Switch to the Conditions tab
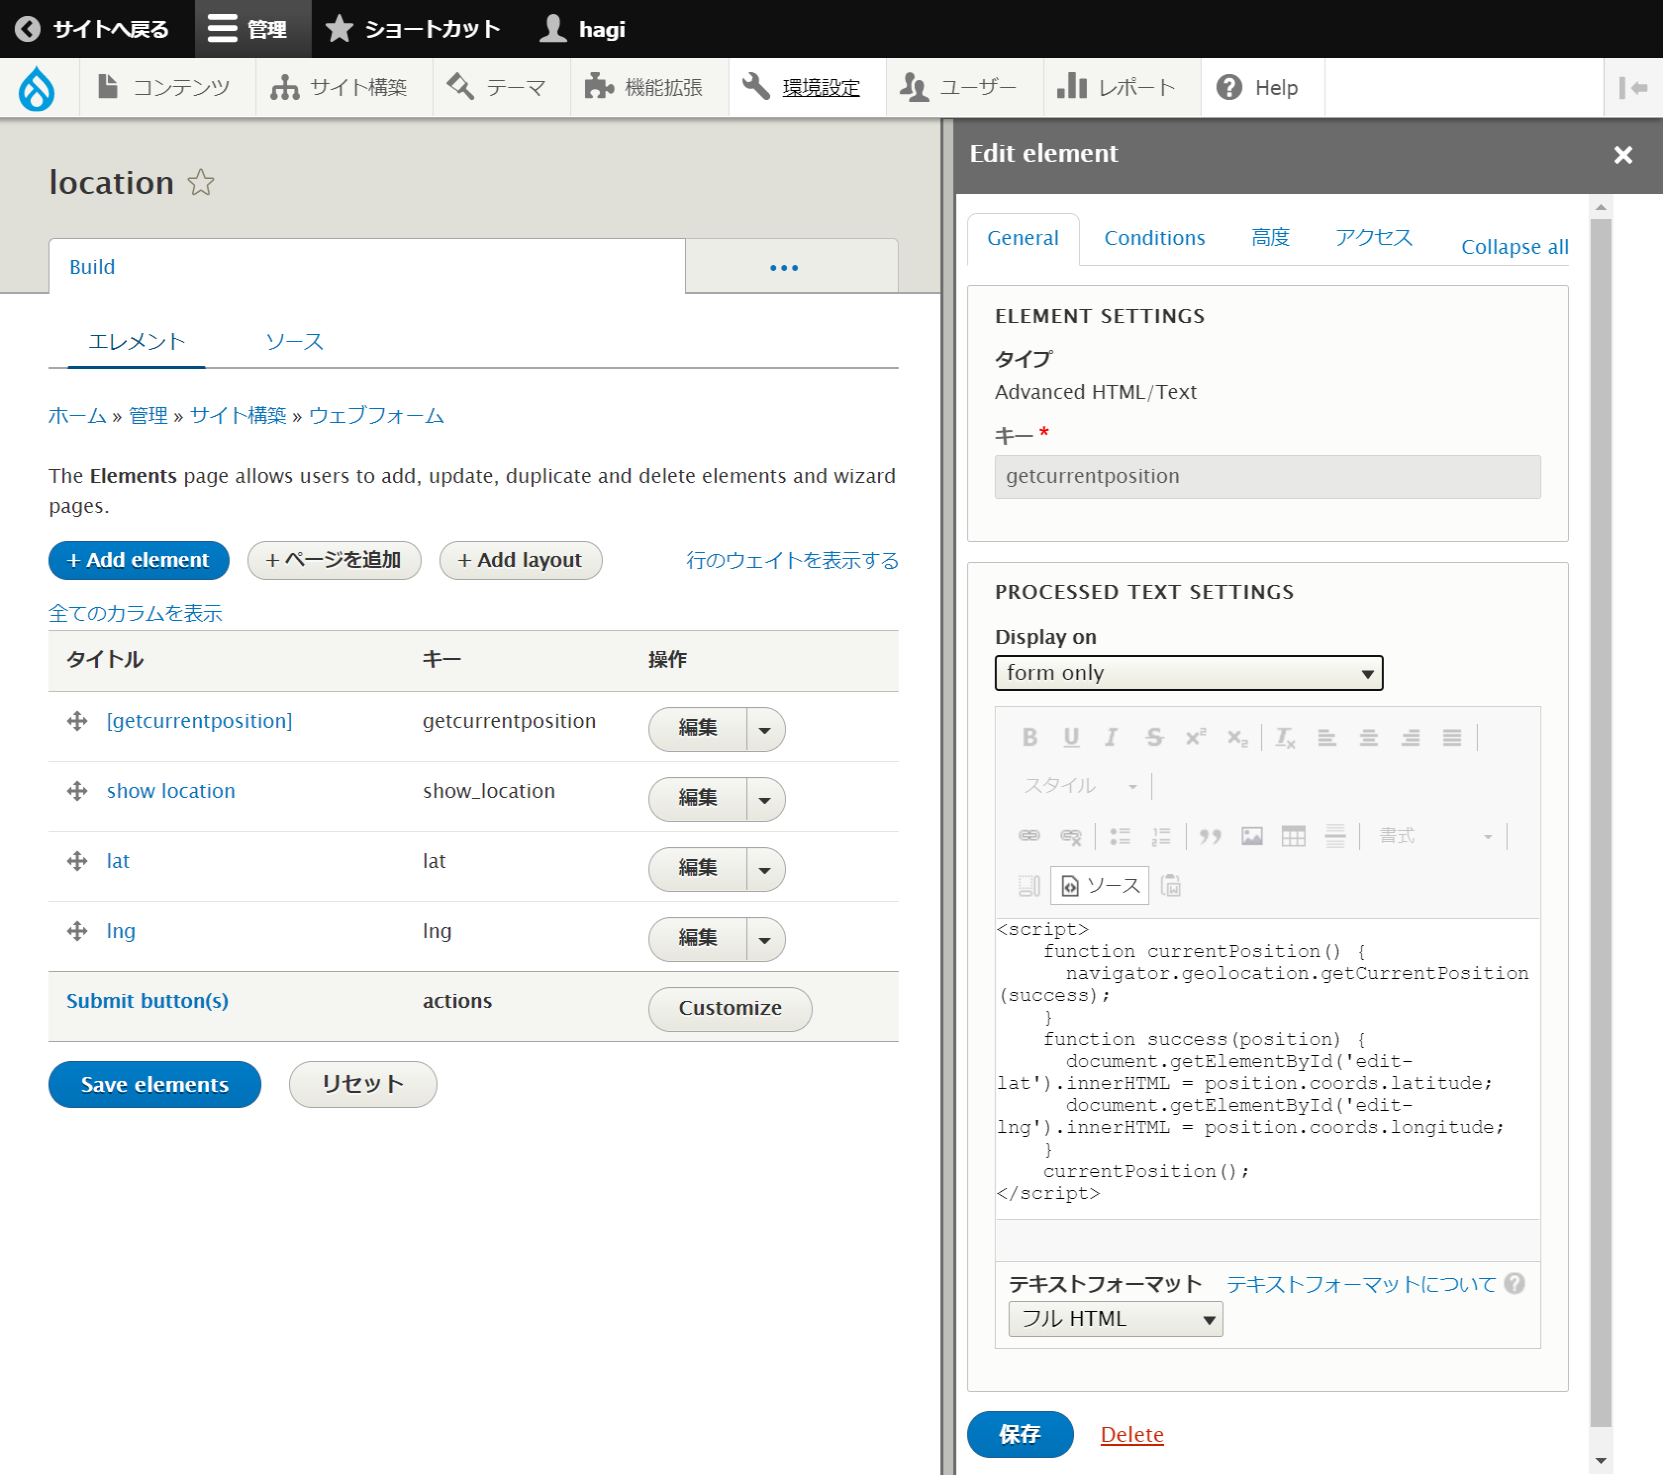This screenshot has height=1475, width=1663. click(1155, 238)
